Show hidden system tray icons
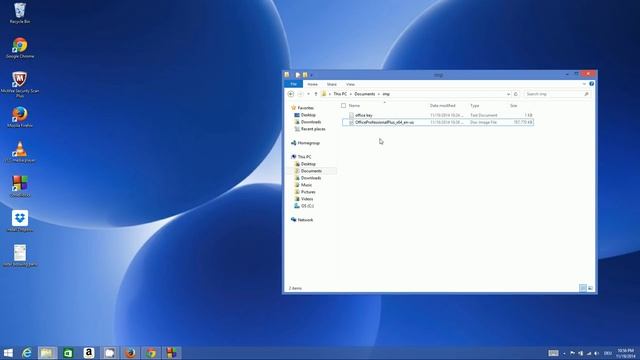The image size is (640, 360). point(564,353)
